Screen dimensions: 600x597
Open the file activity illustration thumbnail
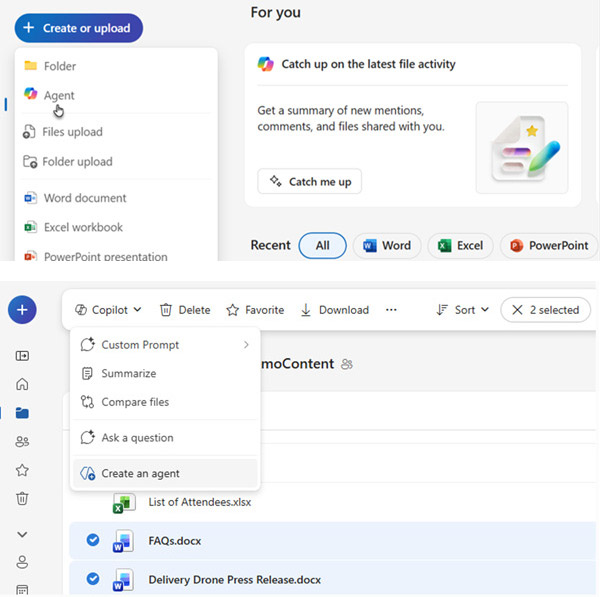click(522, 148)
